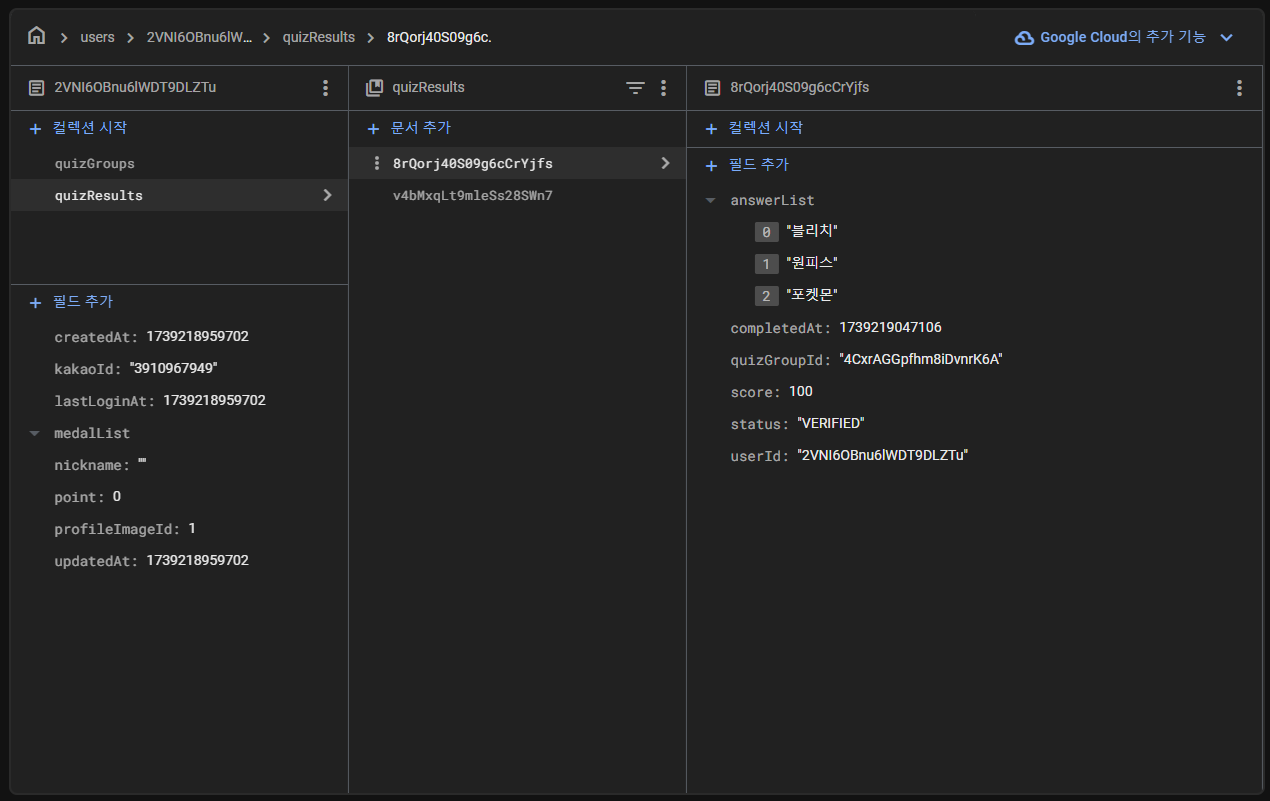Open the filter icon in the quizResults panel
This screenshot has height=801, width=1270.
point(636,88)
